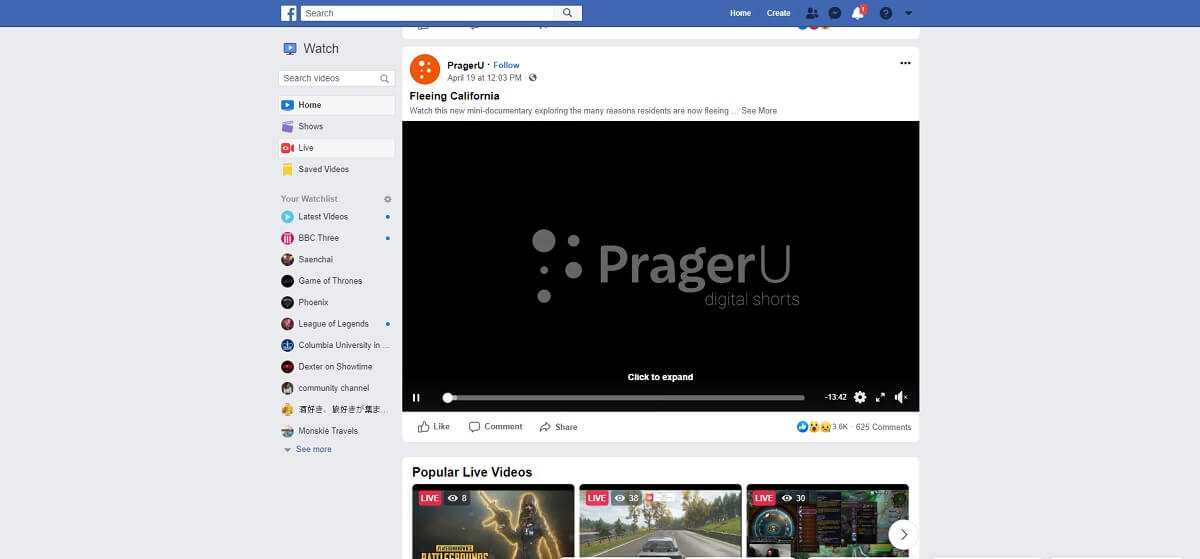Go to Home in the top bar

pyautogui.click(x=740, y=13)
